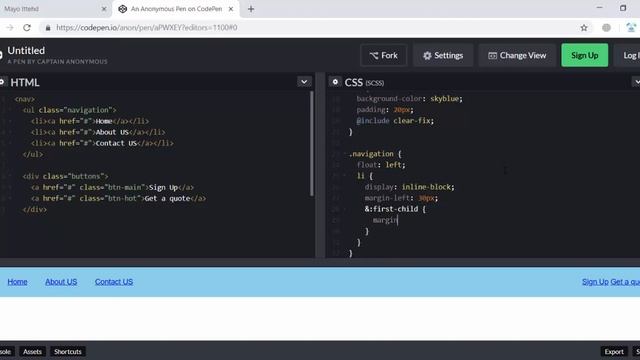Expand the HTML panel dropdown arrow
The width and height of the screenshot is (640, 360).
(x=304, y=82)
